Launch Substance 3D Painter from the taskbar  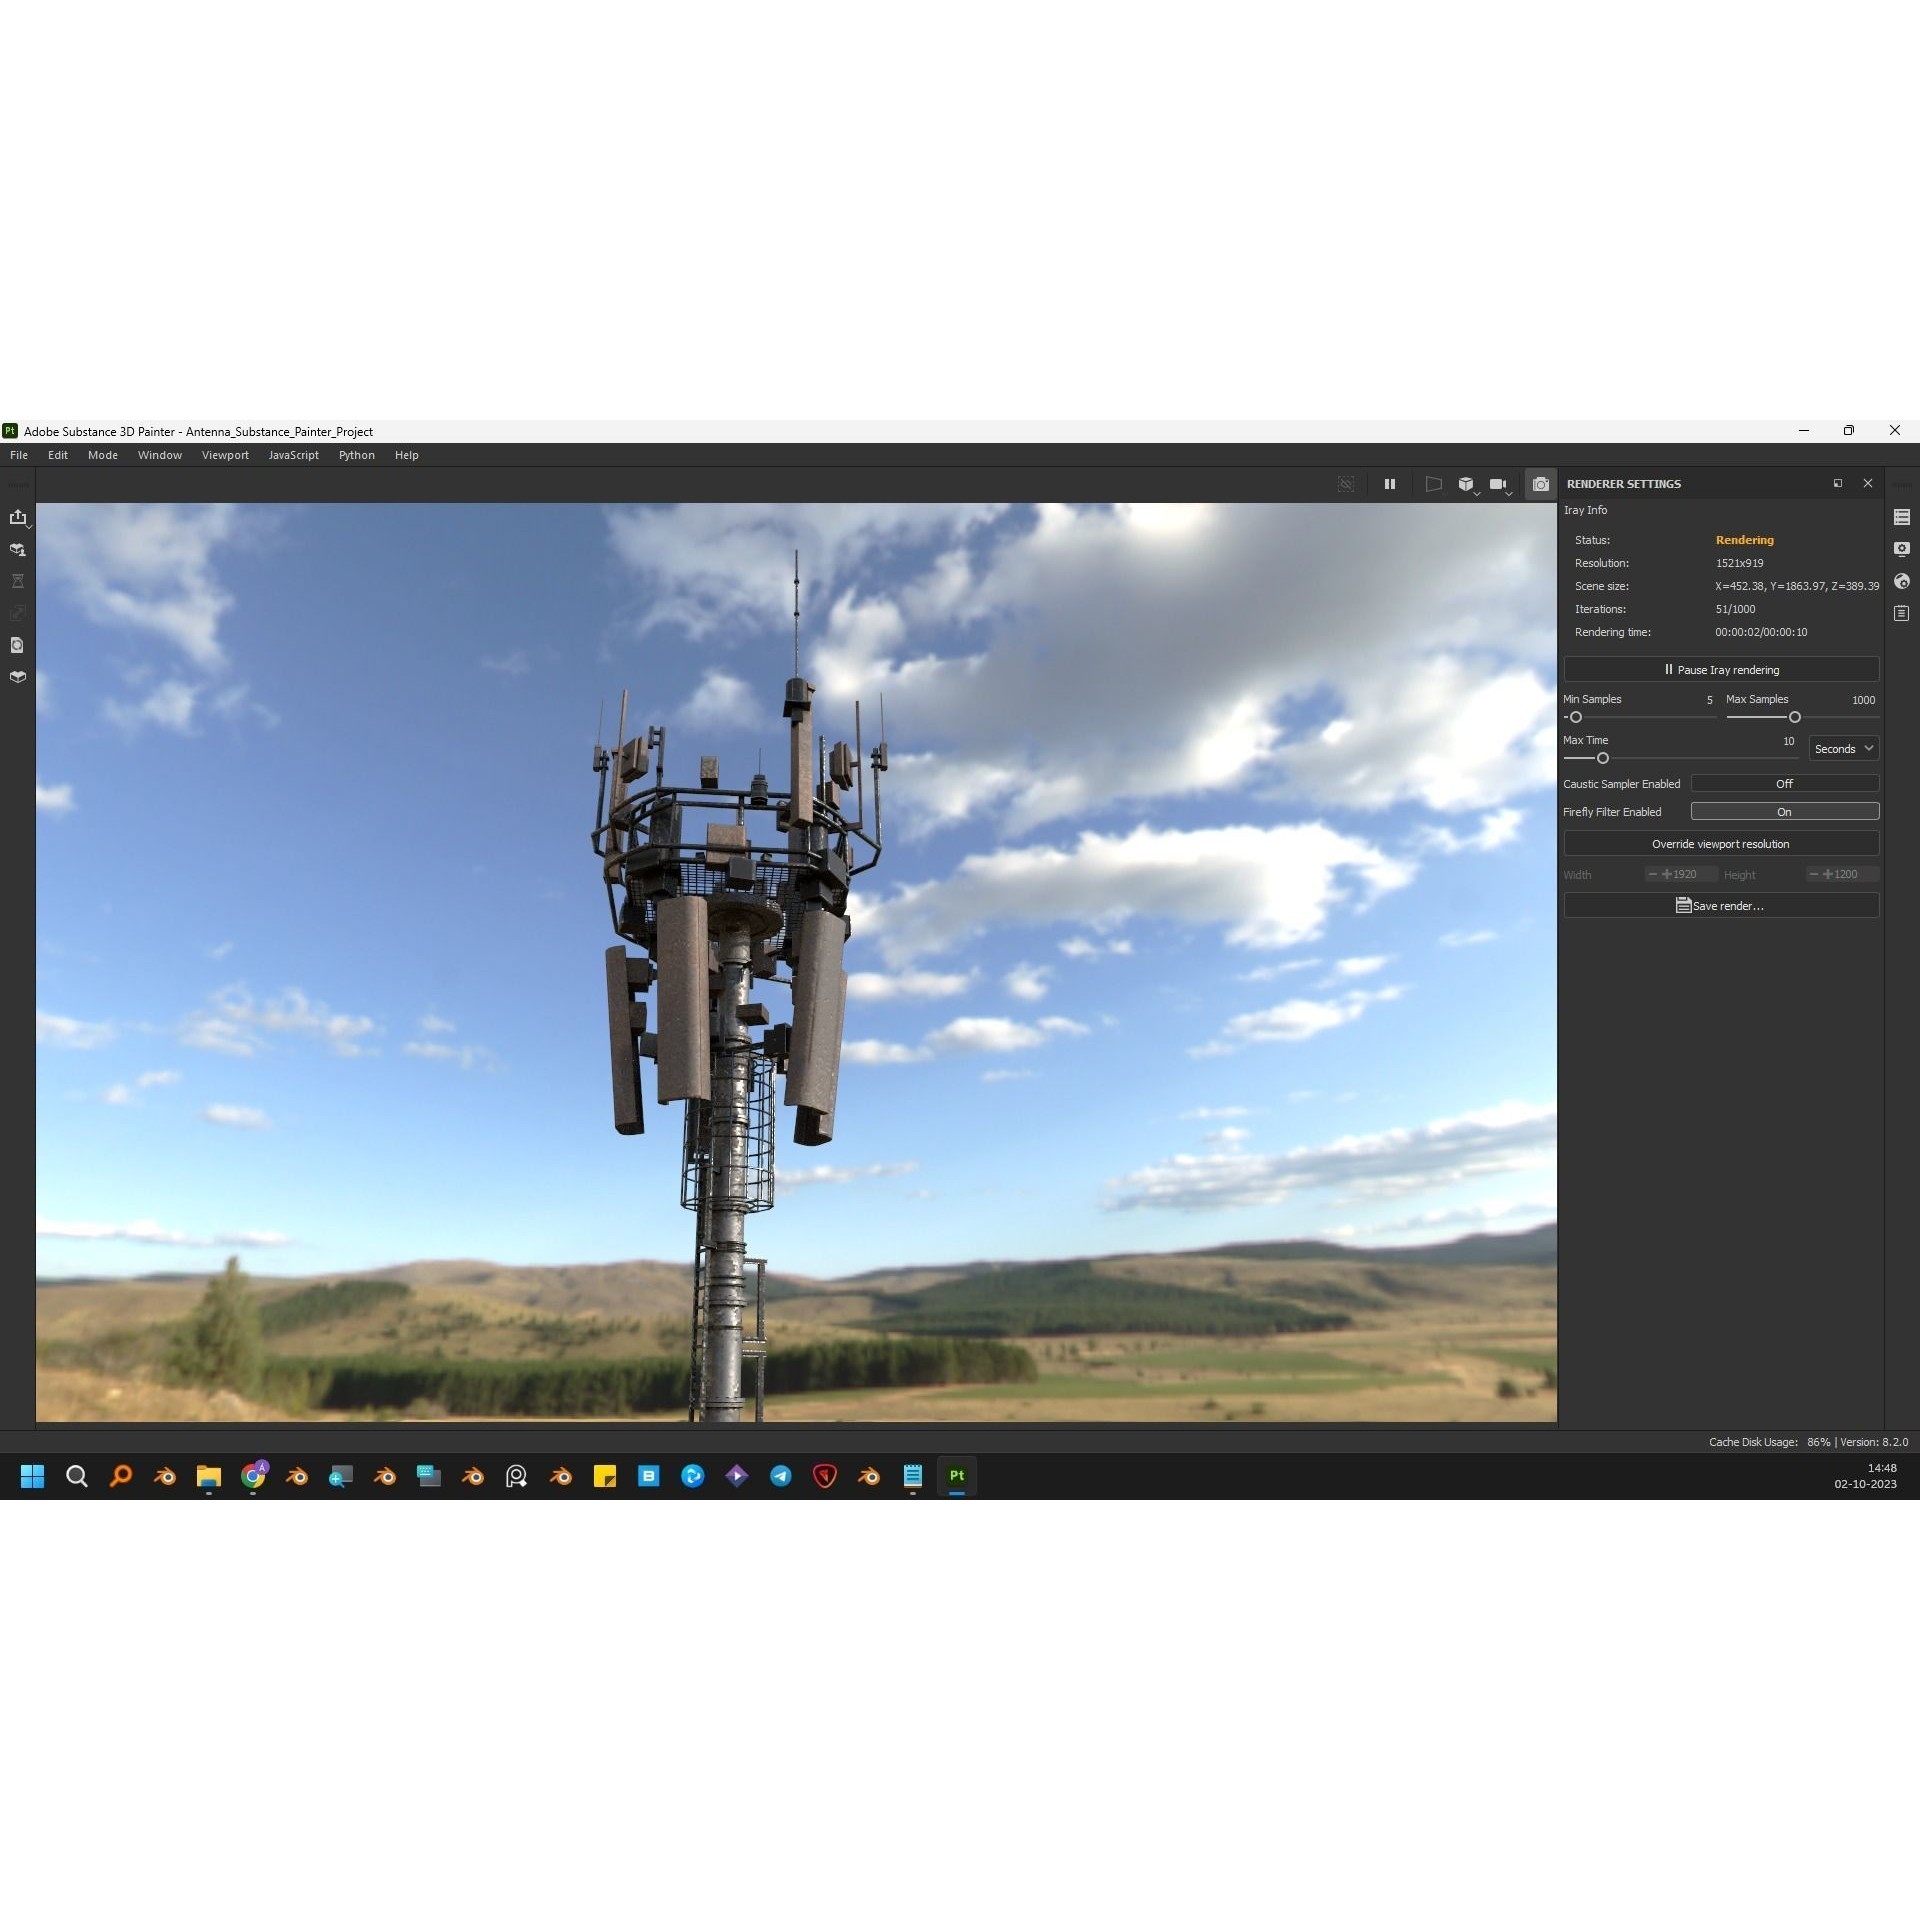pyautogui.click(x=956, y=1476)
